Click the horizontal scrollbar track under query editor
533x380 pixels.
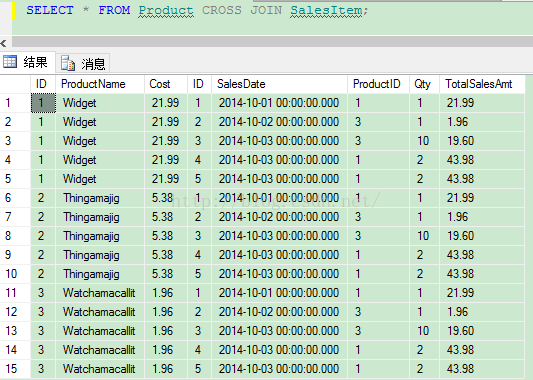pyautogui.click(x=272, y=42)
